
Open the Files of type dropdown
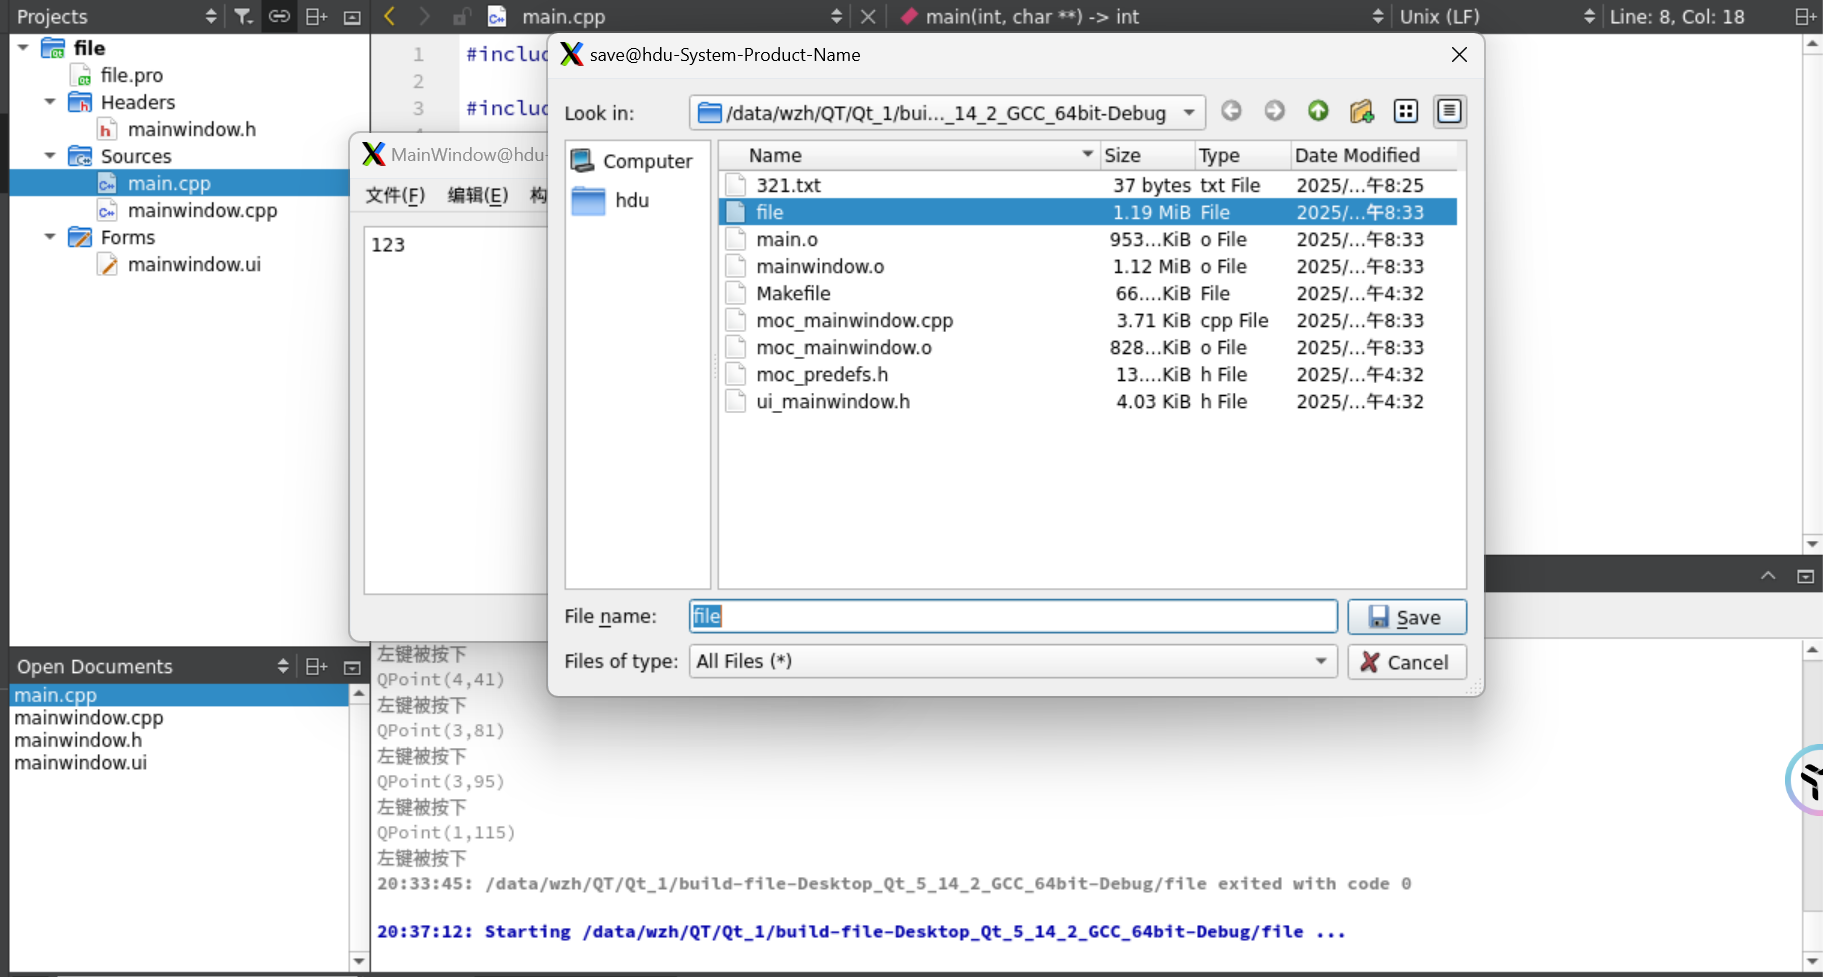click(x=1012, y=661)
